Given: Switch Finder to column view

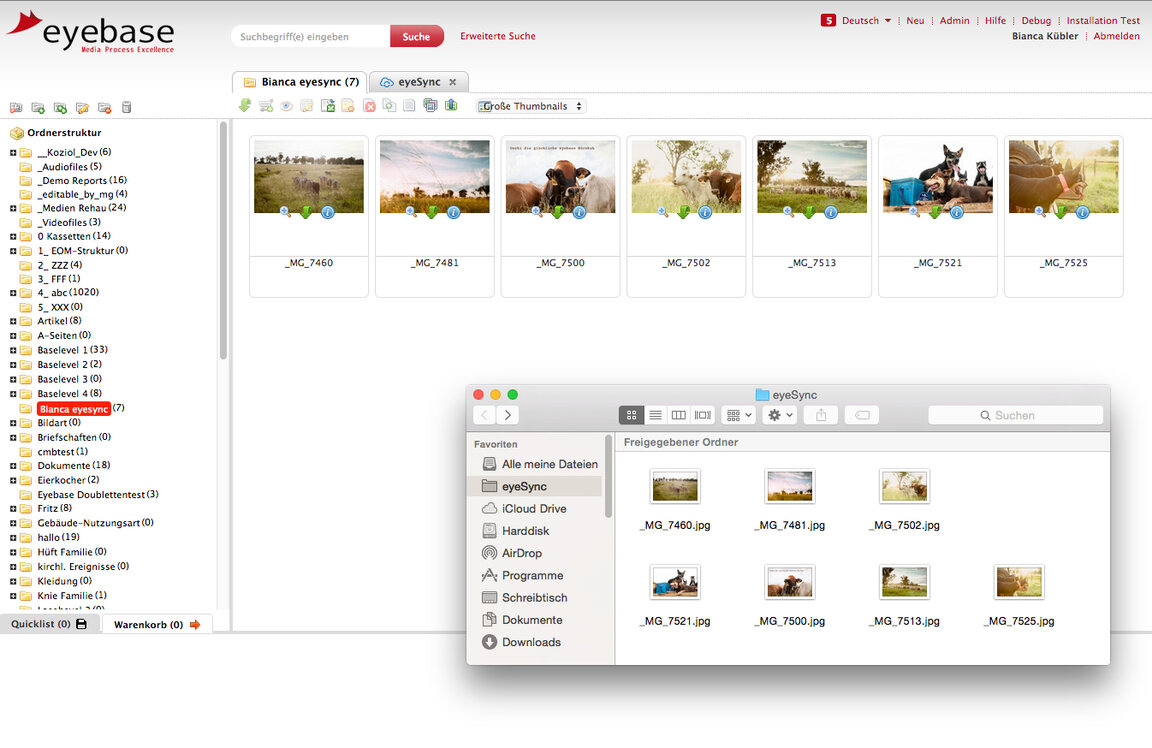Looking at the screenshot, I should (x=679, y=415).
